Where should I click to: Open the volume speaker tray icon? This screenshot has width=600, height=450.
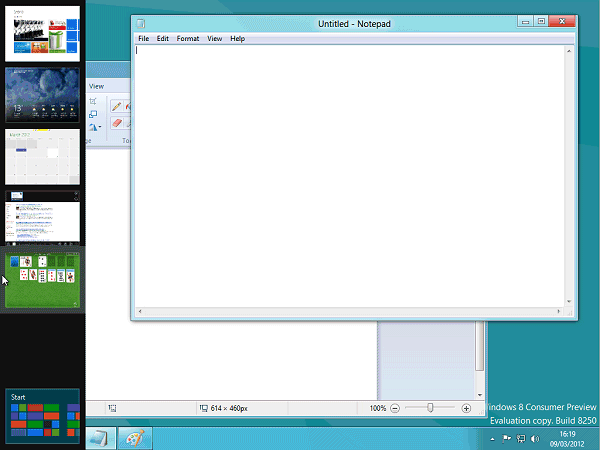[x=535, y=439]
